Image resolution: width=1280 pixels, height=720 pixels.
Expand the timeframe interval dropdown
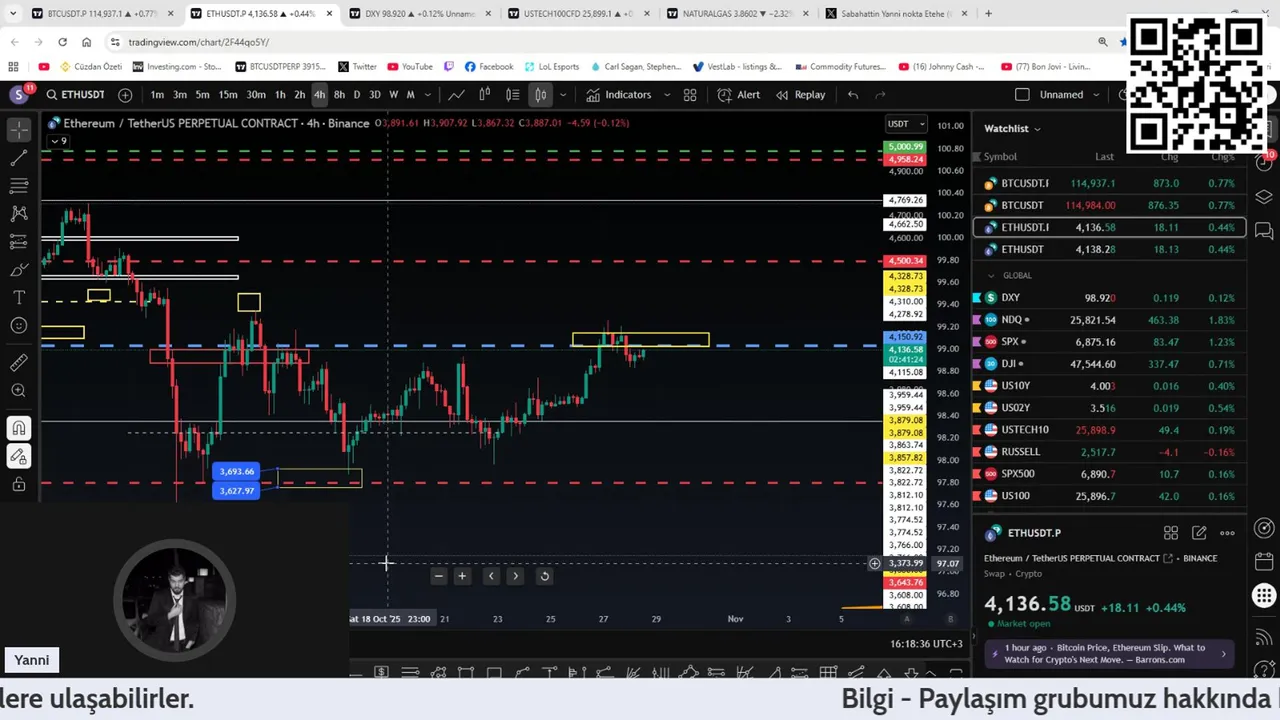coord(428,95)
